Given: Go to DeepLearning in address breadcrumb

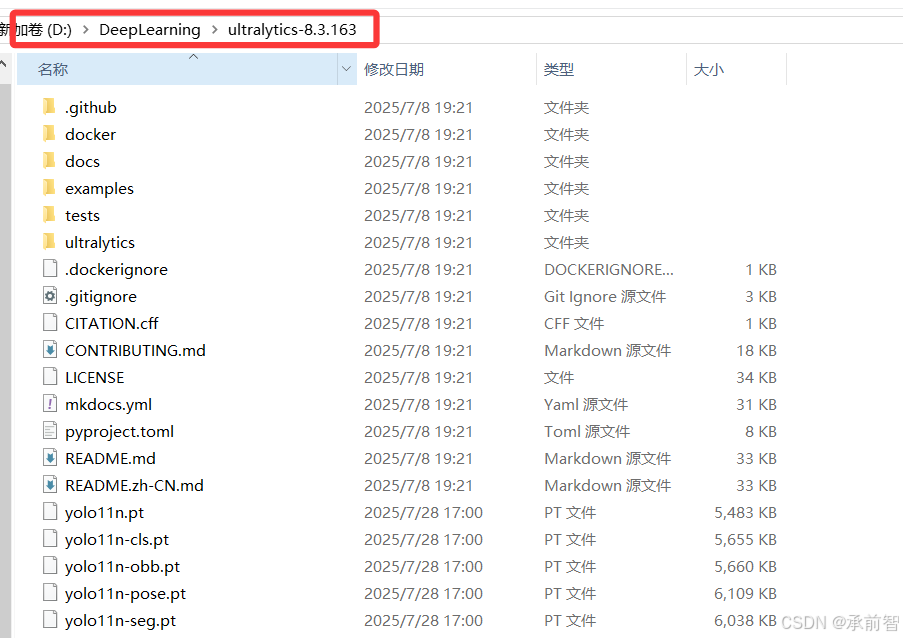Looking at the screenshot, I should point(150,29).
